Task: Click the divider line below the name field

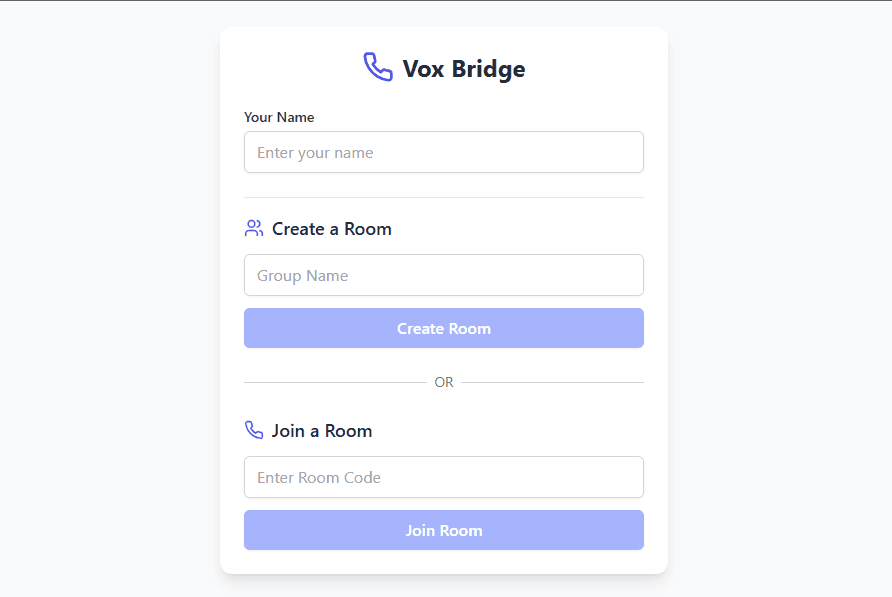Action: 443,197
